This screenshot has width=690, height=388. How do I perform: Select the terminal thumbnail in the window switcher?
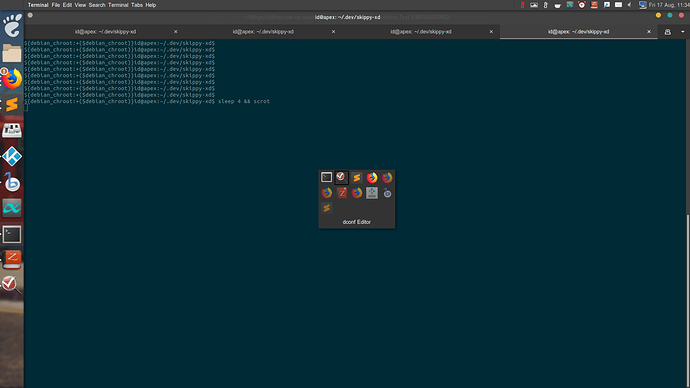pyautogui.click(x=326, y=177)
